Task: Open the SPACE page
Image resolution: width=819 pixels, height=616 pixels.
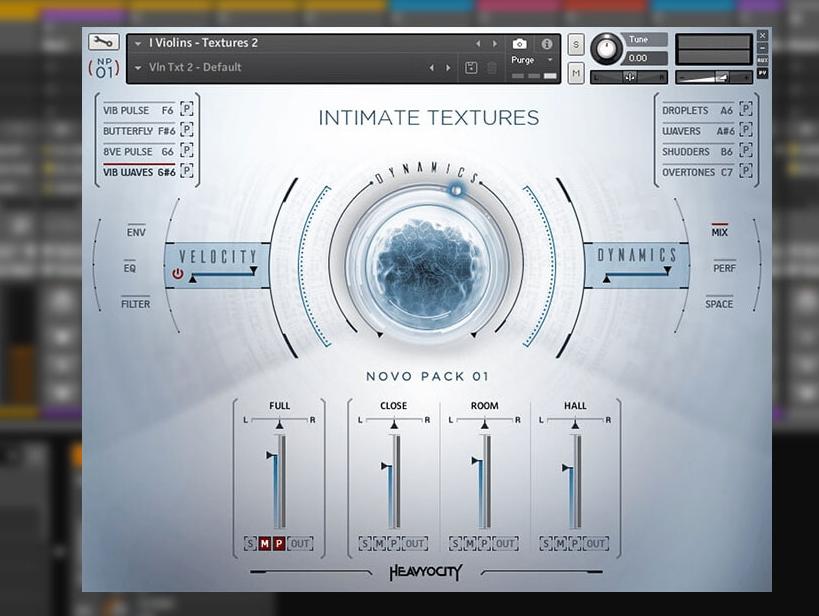Action: [719, 304]
